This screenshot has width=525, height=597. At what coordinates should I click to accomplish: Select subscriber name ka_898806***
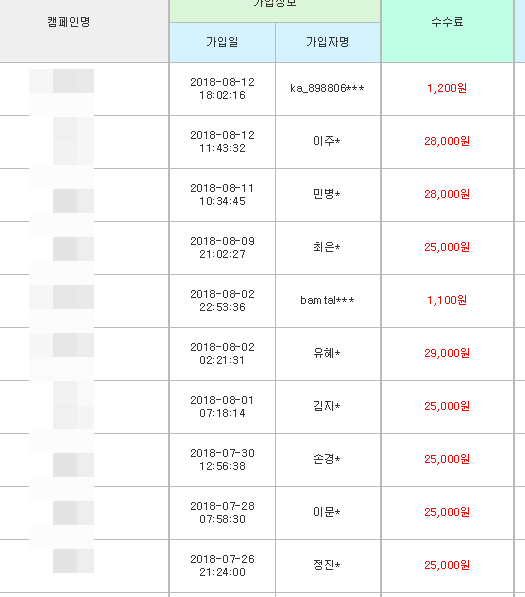(x=327, y=88)
